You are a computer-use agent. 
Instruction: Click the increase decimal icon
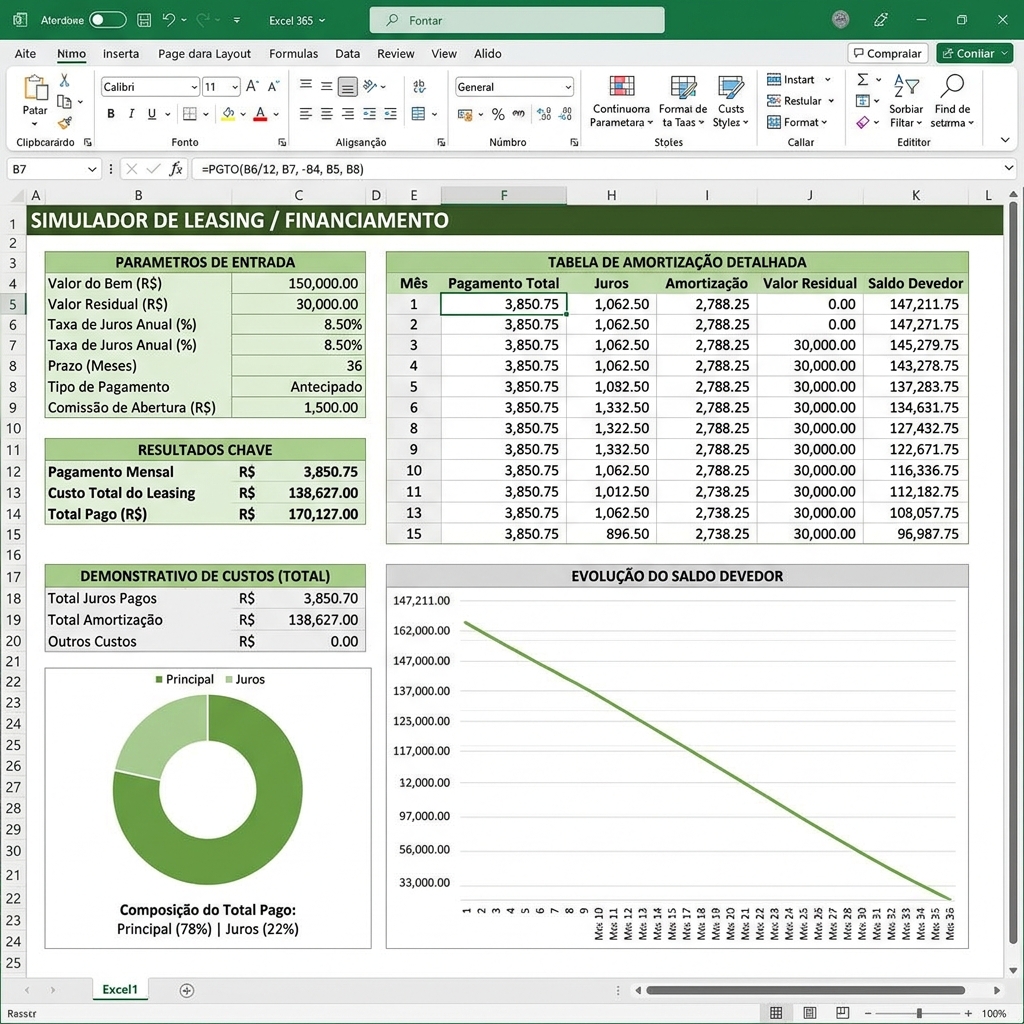pyautogui.click(x=544, y=114)
